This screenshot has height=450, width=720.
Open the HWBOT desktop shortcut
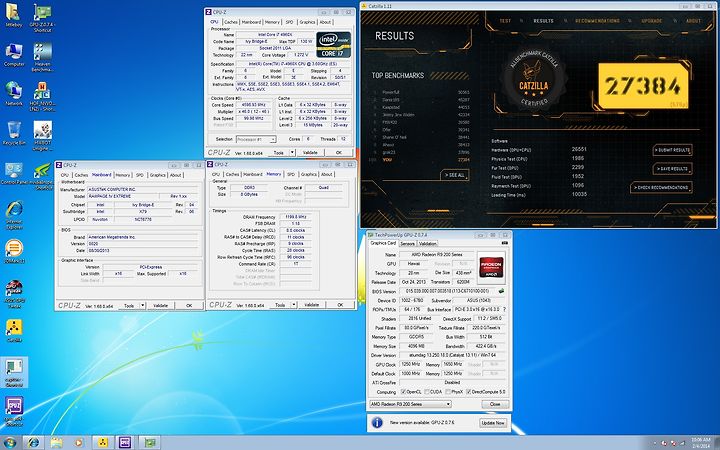coord(42,136)
